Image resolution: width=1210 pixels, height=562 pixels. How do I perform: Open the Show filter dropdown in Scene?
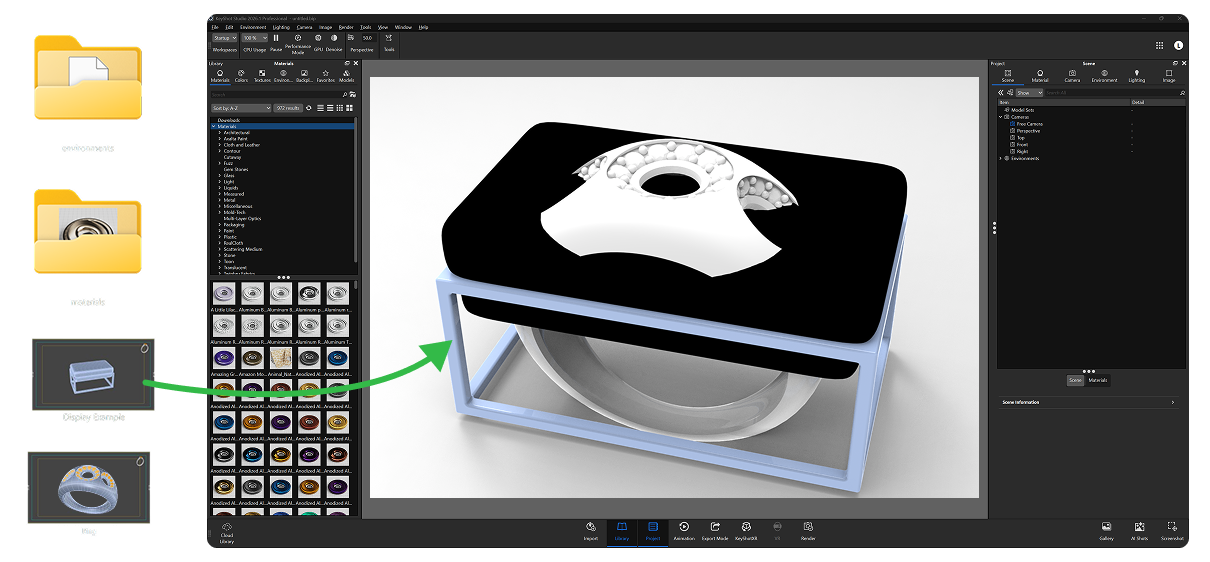pyautogui.click(x=1028, y=93)
